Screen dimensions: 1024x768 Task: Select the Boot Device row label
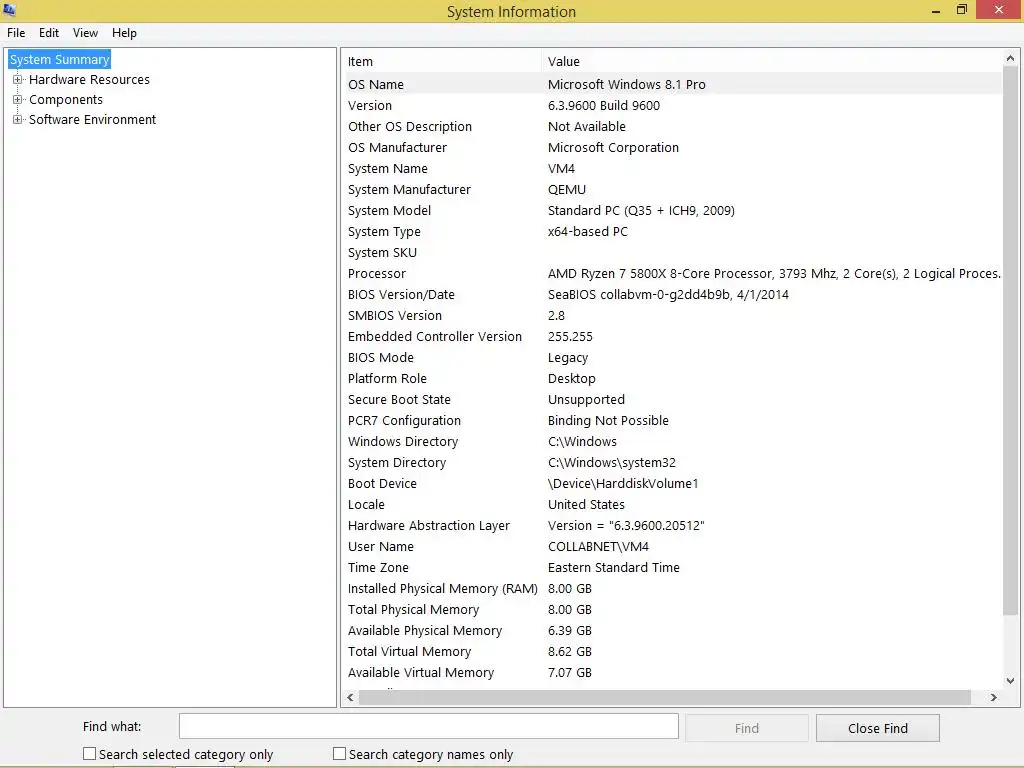382,484
